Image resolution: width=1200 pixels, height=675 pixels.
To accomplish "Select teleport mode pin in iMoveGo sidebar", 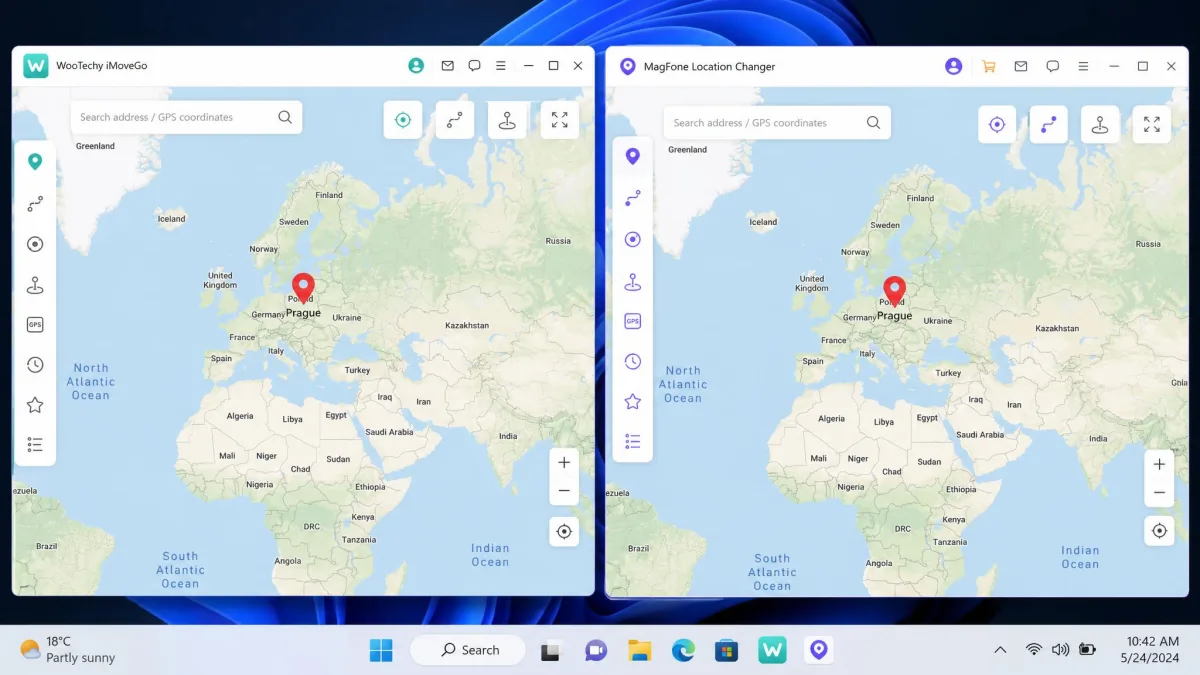I will (35, 162).
